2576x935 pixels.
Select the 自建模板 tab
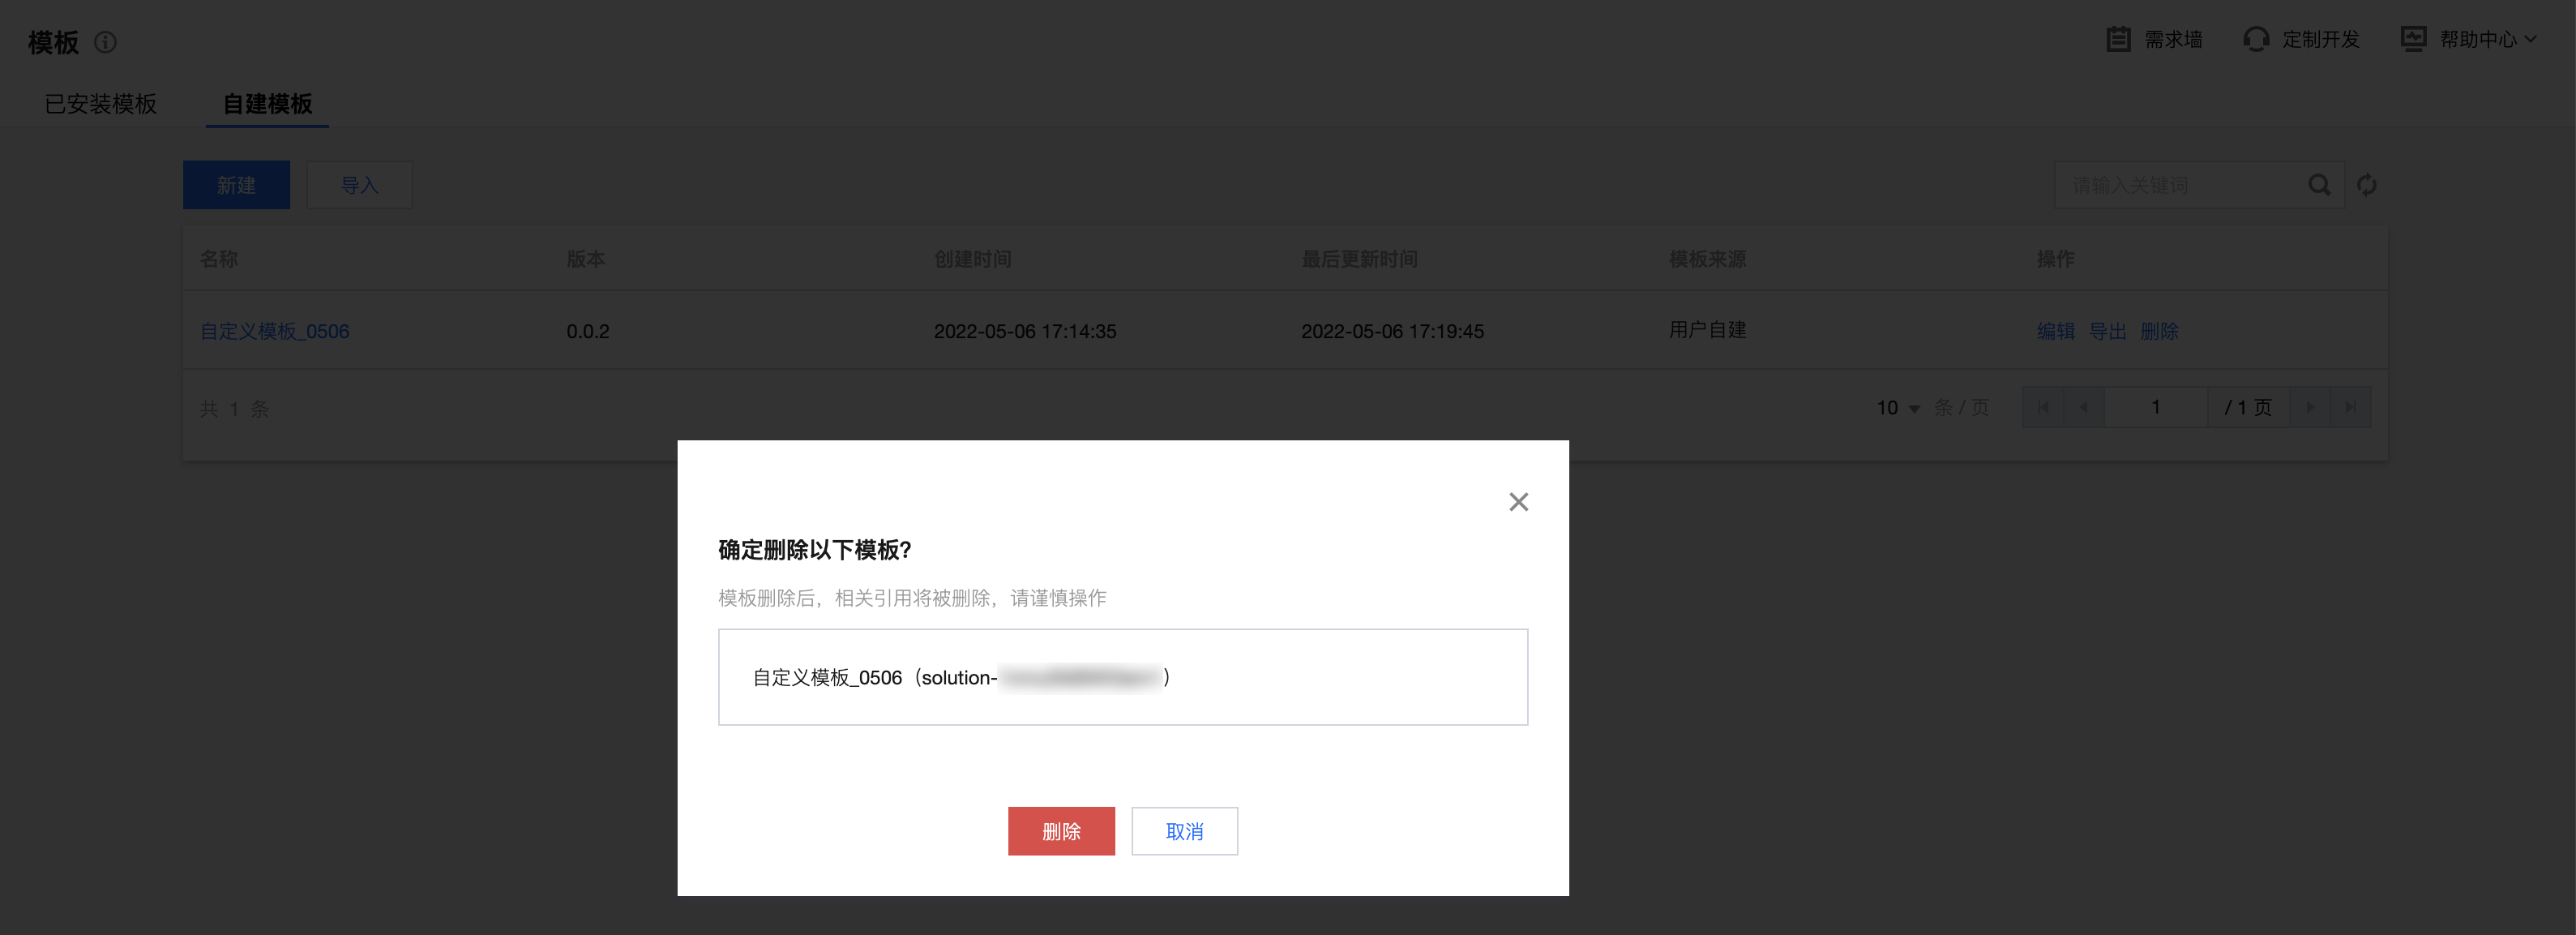(267, 104)
